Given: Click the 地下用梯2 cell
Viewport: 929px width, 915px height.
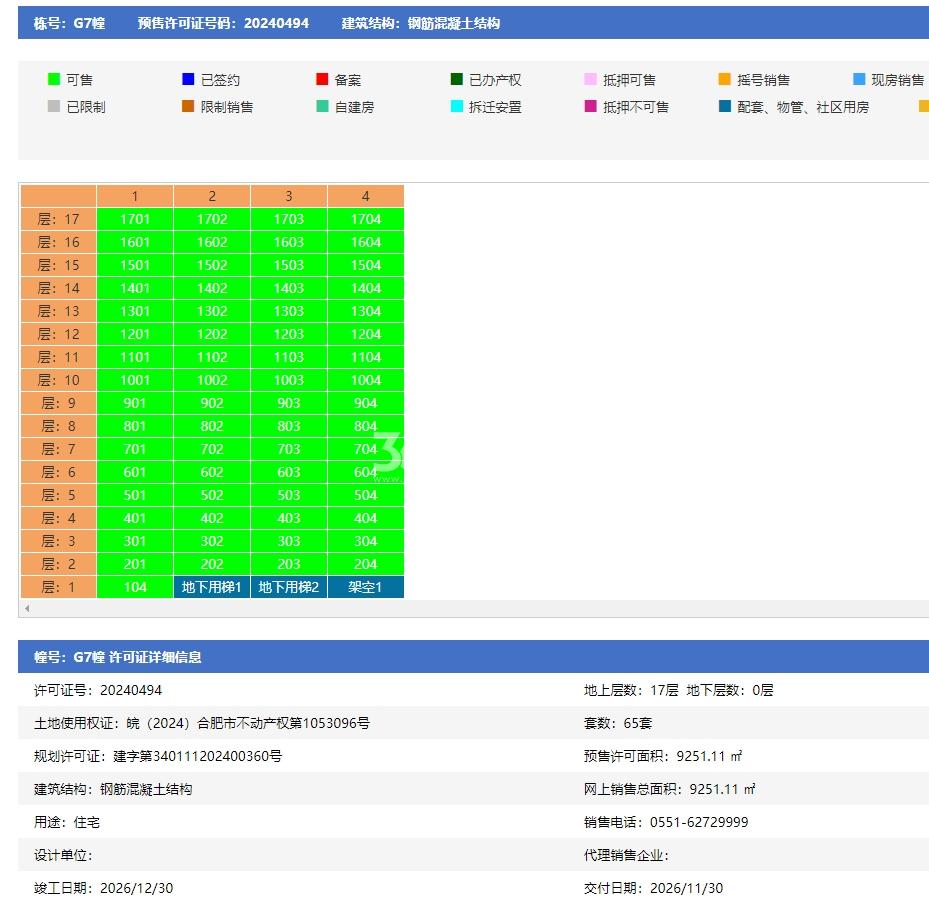Looking at the screenshot, I should (289, 587).
